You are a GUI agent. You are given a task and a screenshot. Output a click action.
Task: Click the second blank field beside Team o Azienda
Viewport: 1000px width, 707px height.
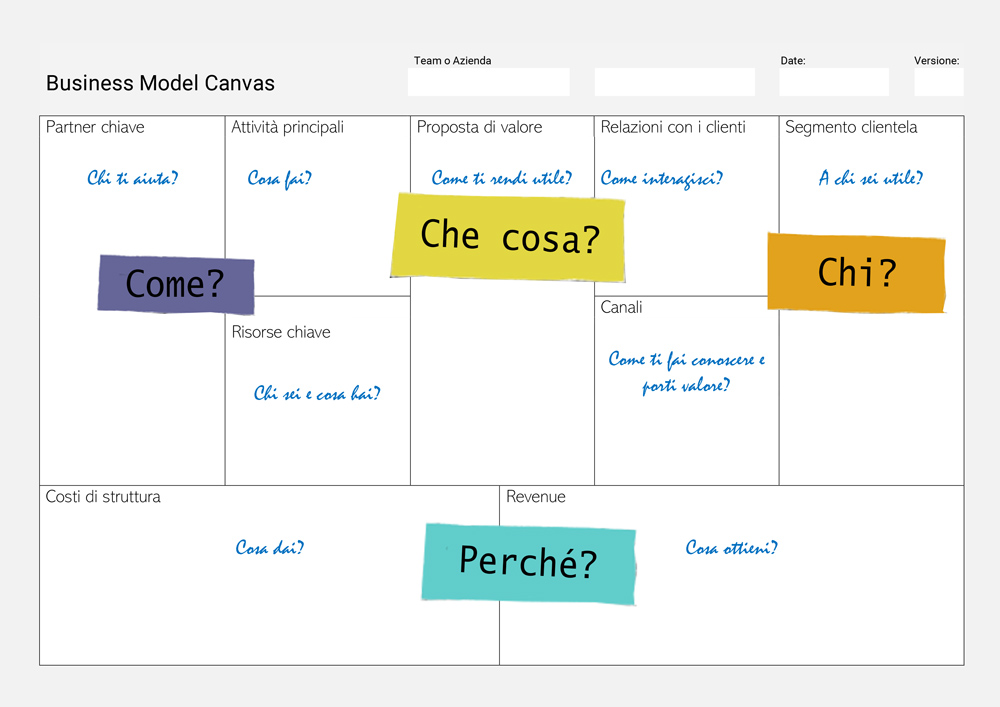[x=675, y=82]
